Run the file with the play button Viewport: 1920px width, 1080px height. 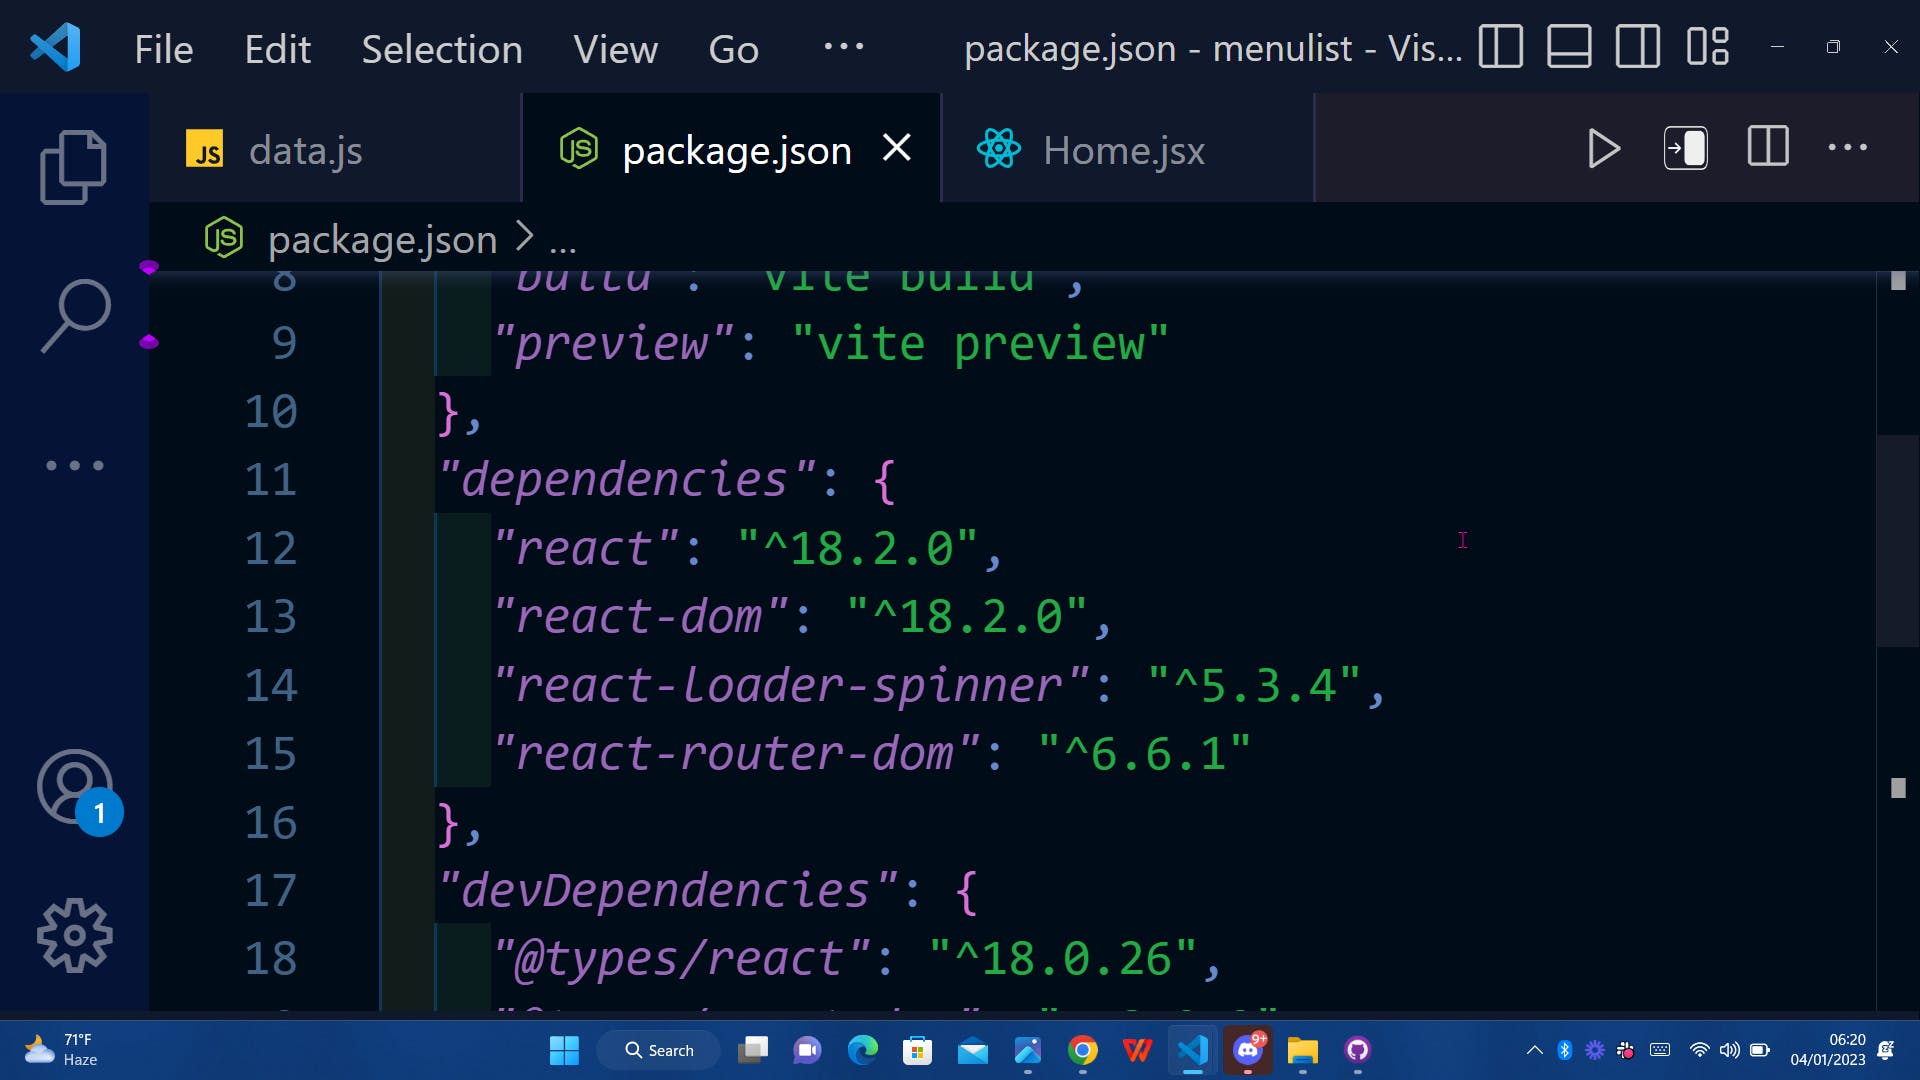point(1603,148)
